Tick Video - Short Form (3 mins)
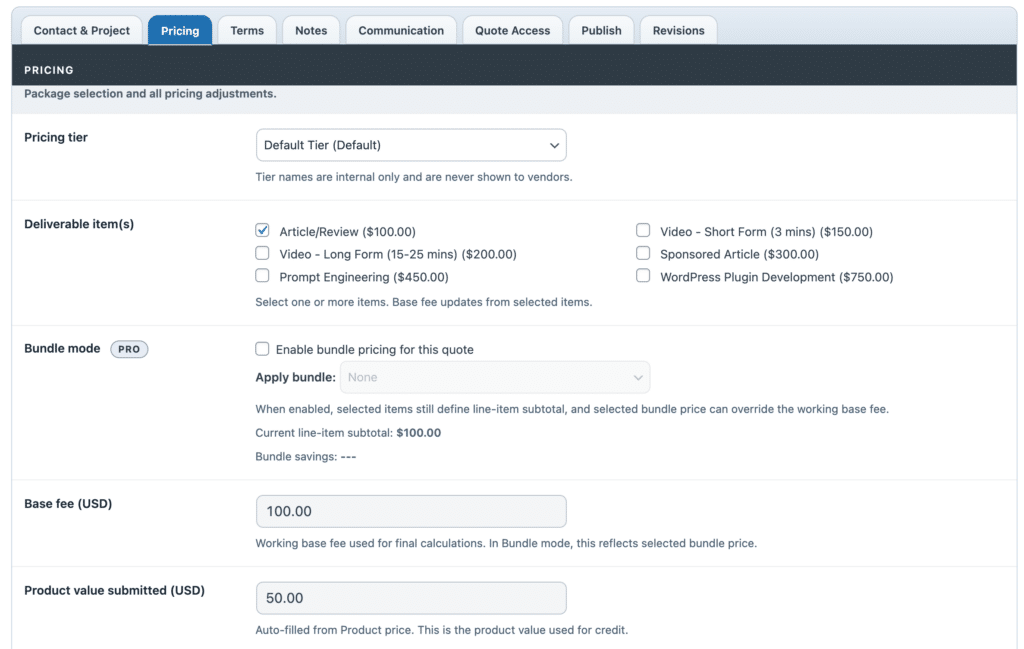 pos(643,231)
